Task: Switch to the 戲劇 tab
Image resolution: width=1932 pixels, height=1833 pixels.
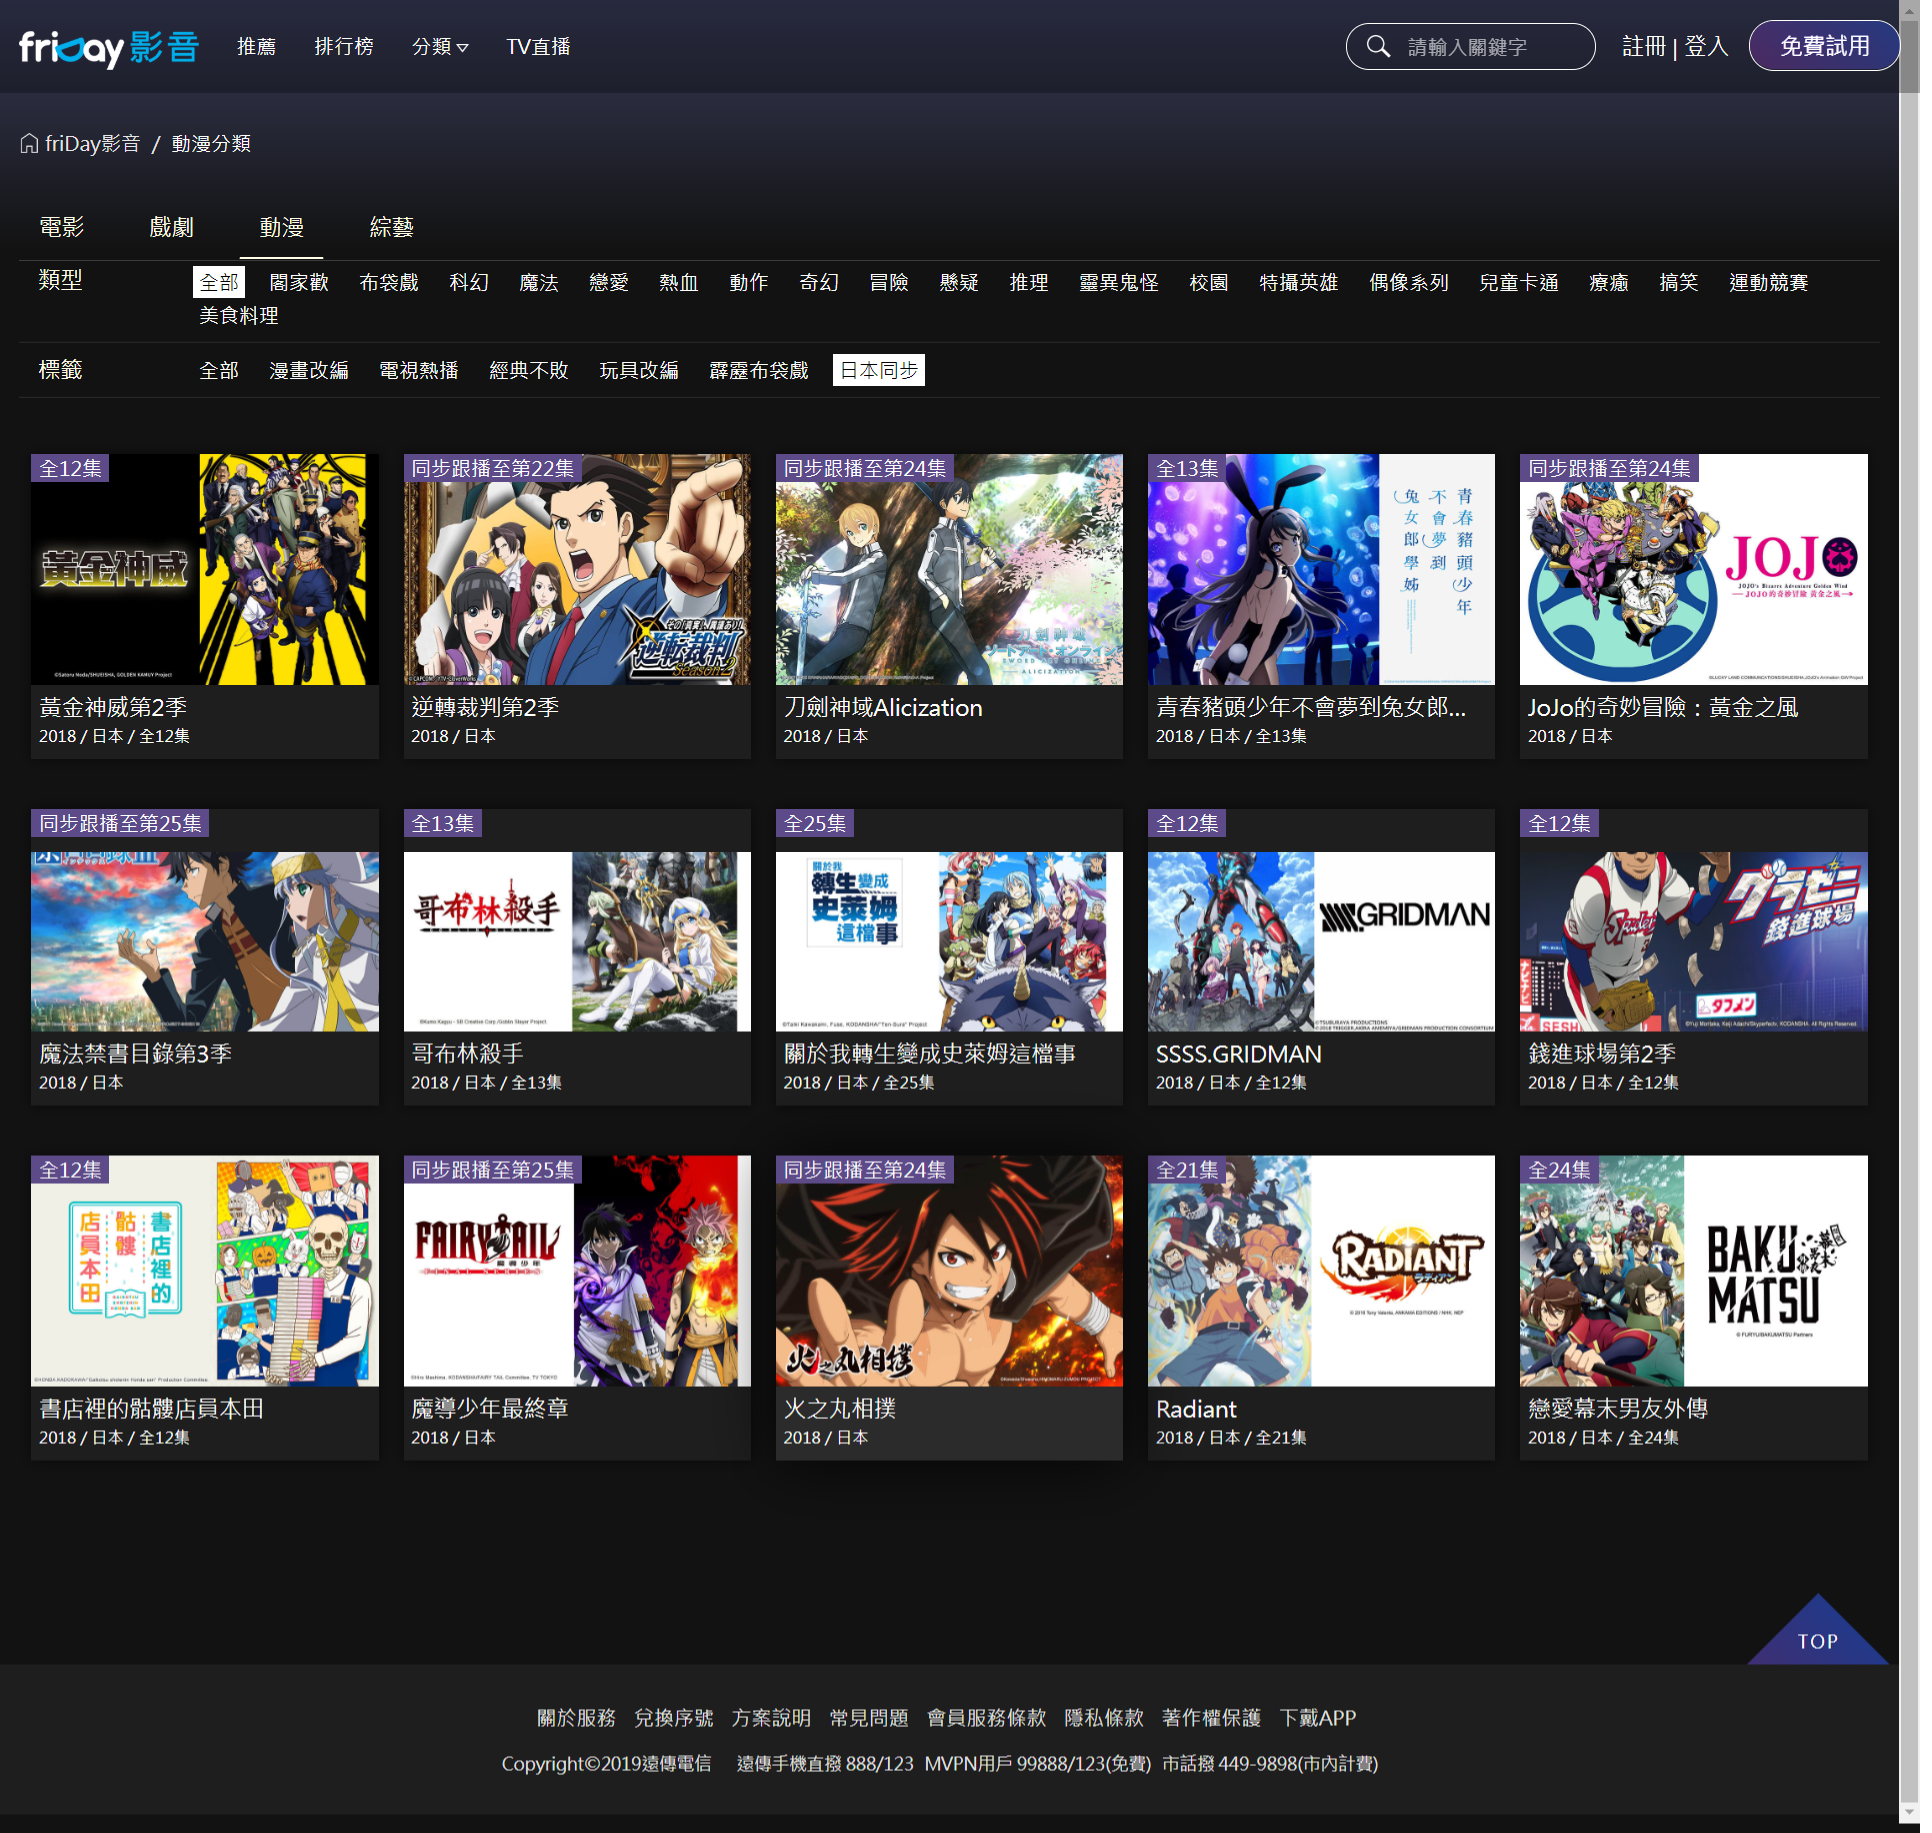Action: click(171, 228)
